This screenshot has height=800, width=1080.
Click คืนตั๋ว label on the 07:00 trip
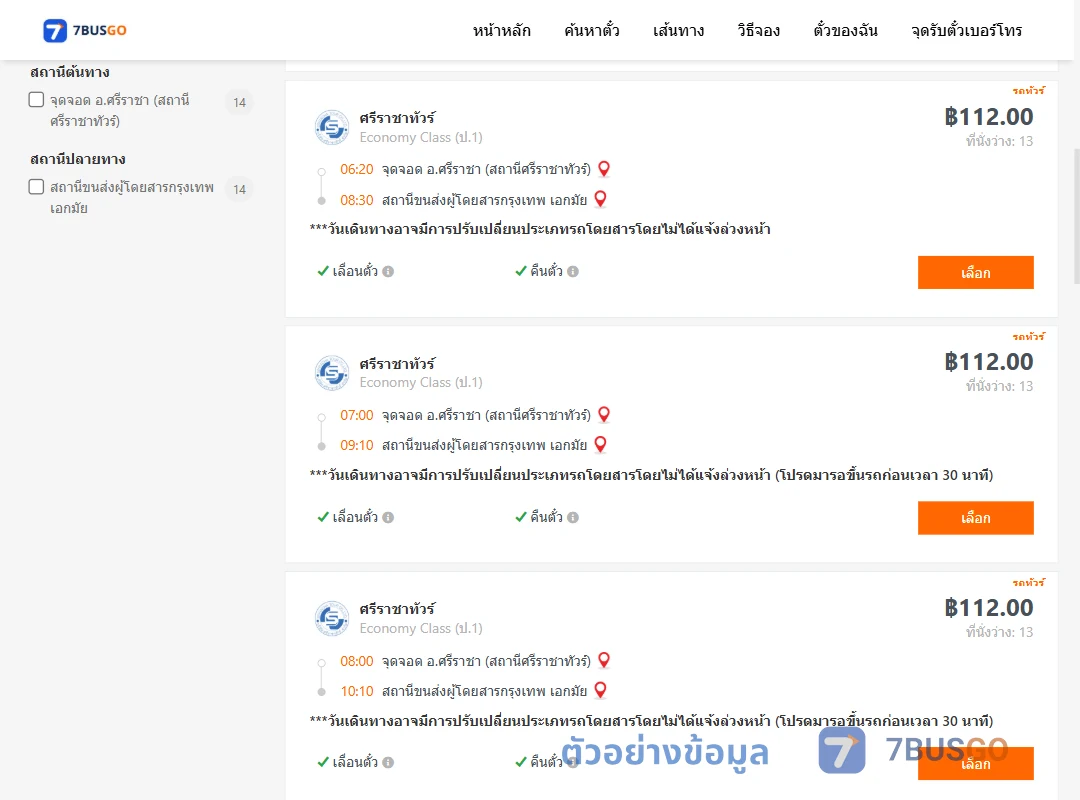(546, 517)
